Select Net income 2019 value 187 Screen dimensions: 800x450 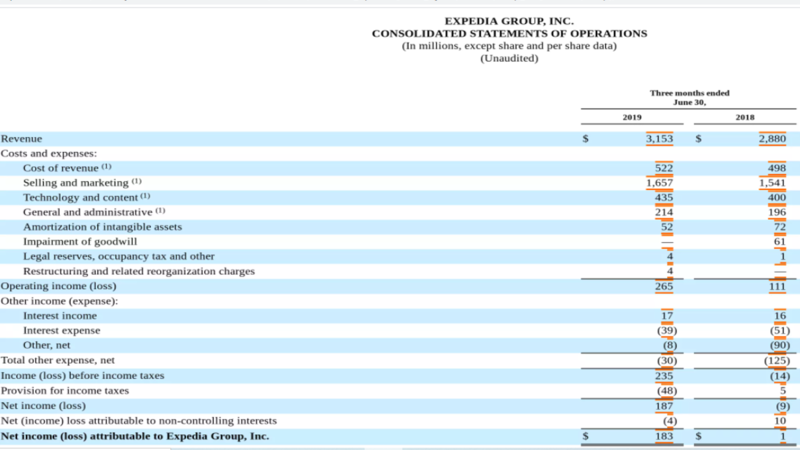(664, 406)
